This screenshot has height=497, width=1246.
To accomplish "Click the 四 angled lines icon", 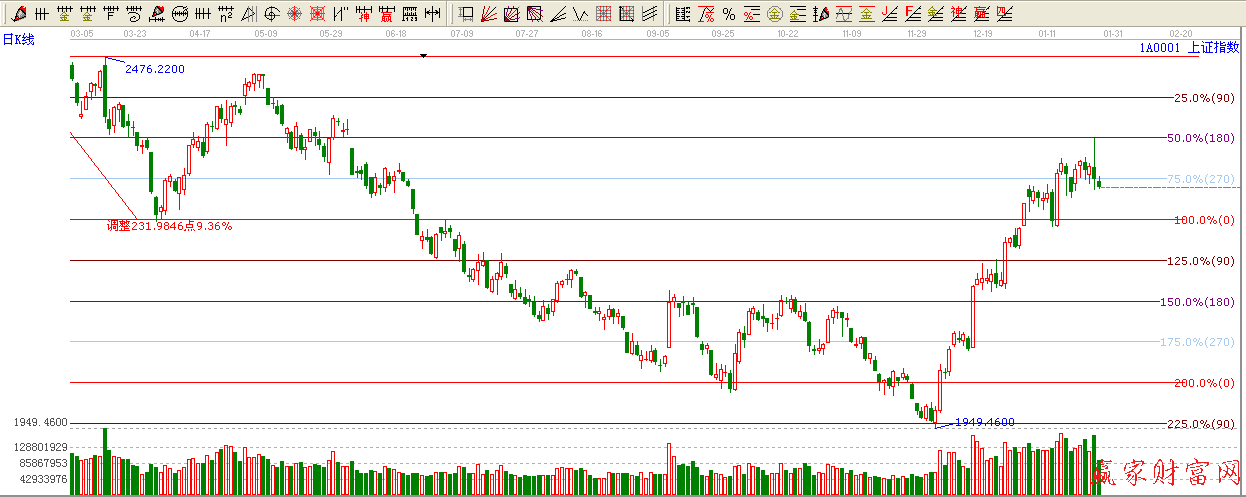I will tap(1004, 14).
